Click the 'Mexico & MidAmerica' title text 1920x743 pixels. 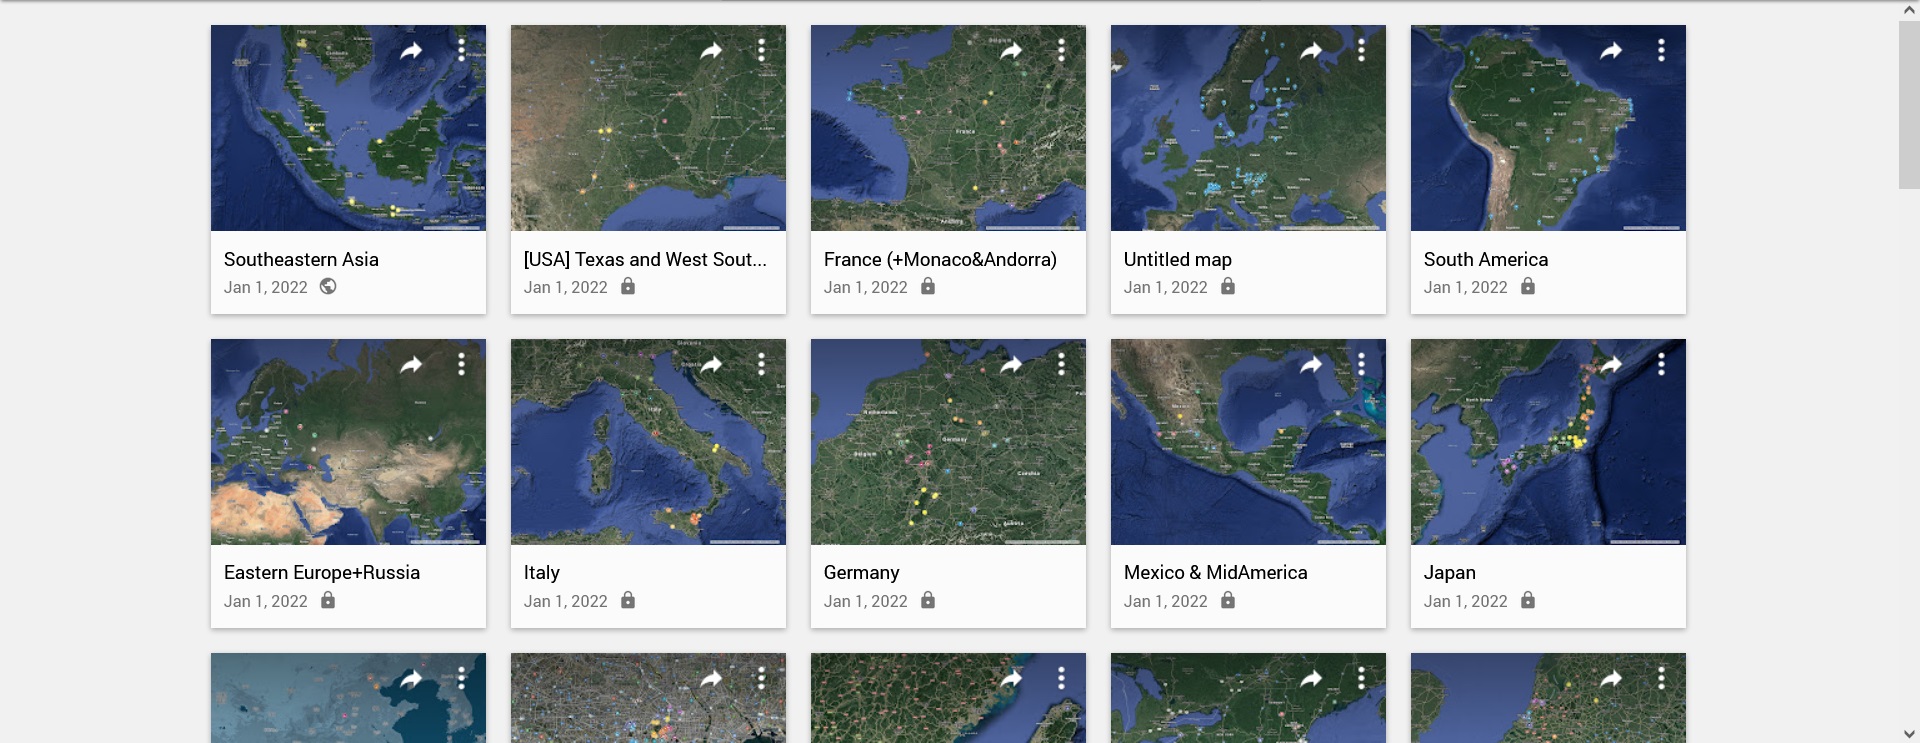pyautogui.click(x=1216, y=573)
